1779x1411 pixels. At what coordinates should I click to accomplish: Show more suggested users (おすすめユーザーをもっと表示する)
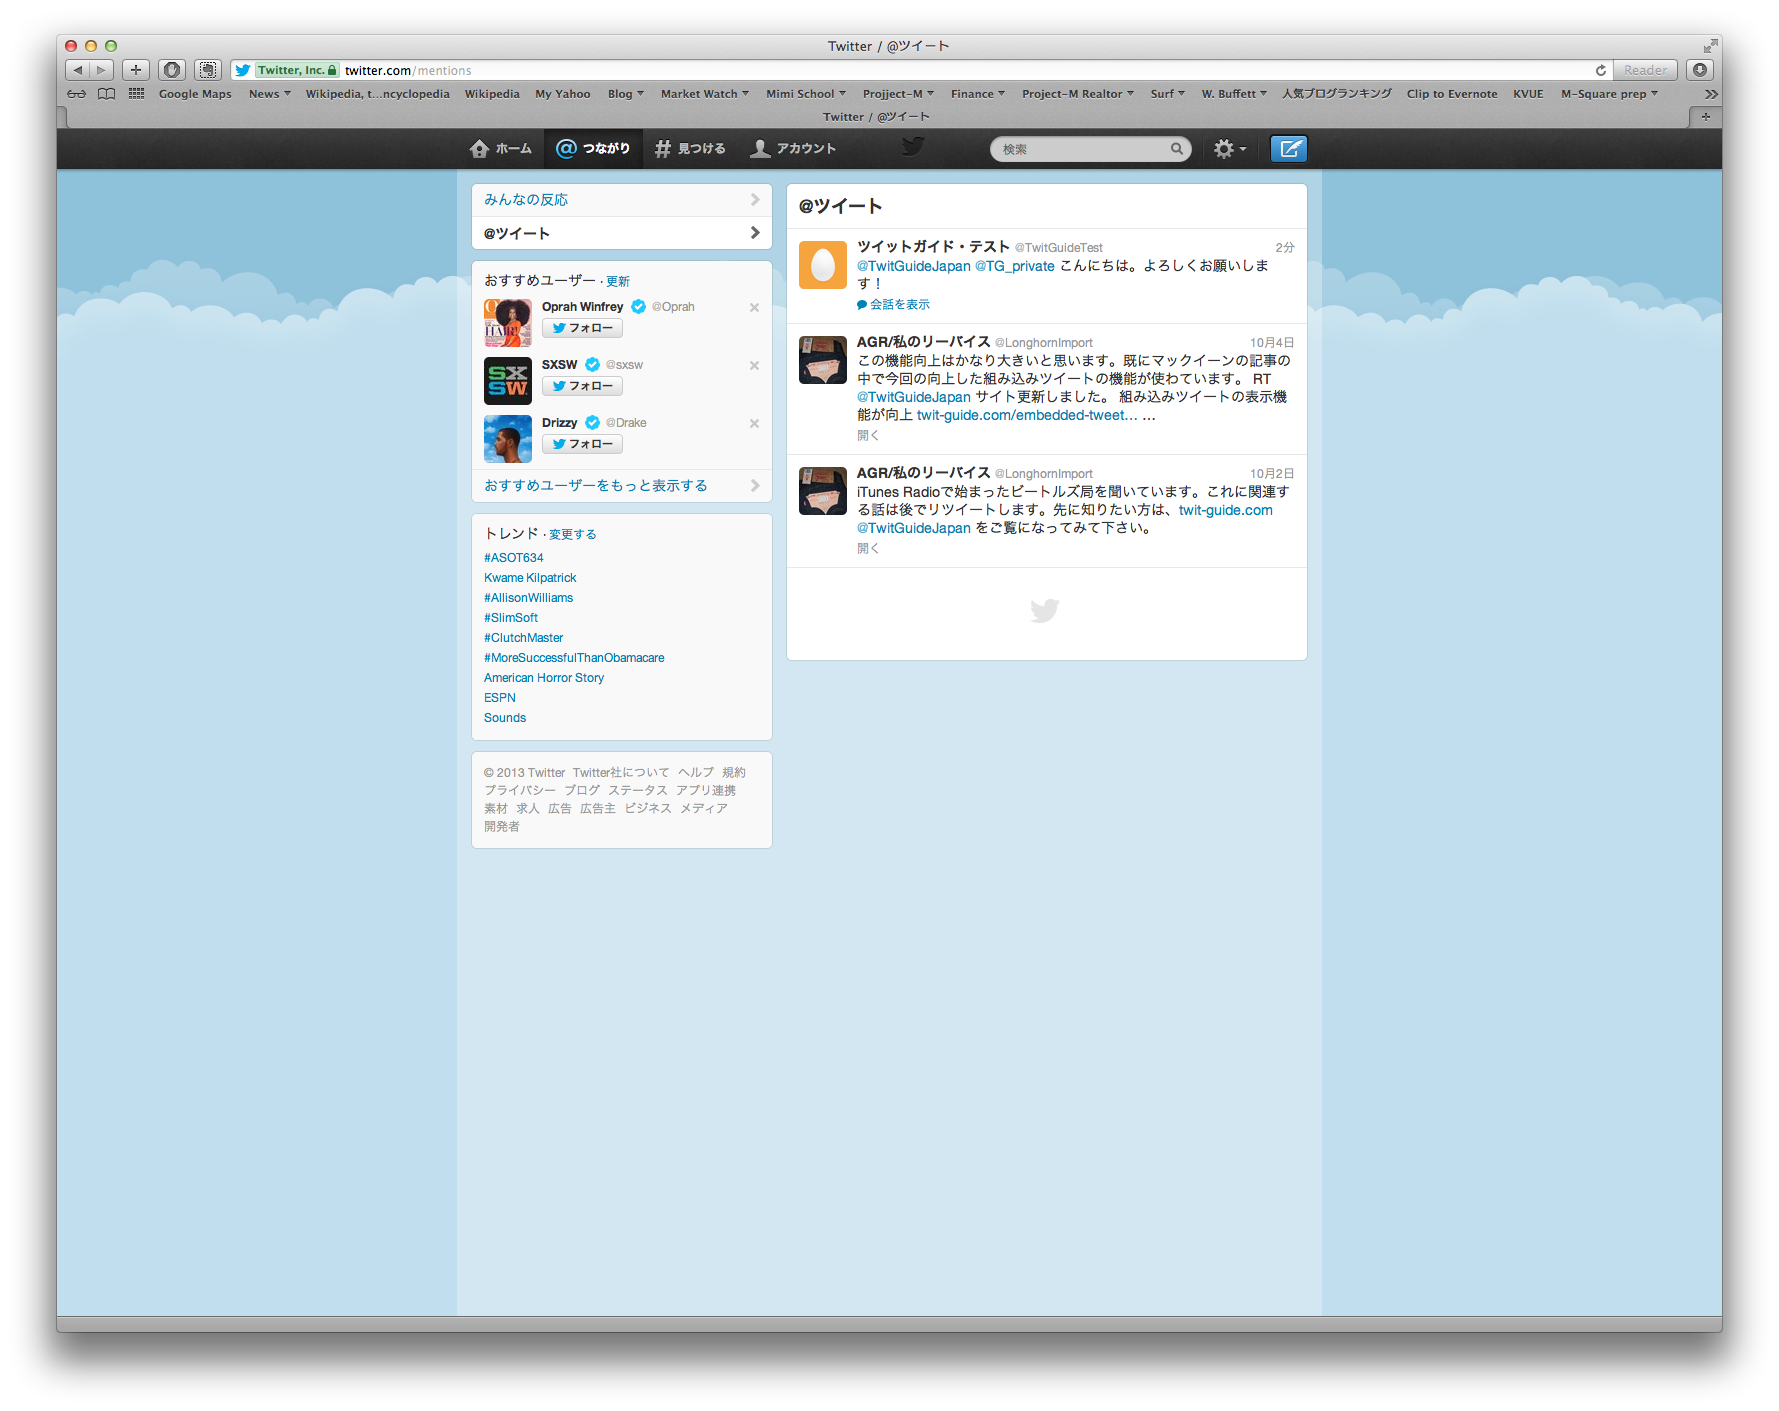pos(621,486)
